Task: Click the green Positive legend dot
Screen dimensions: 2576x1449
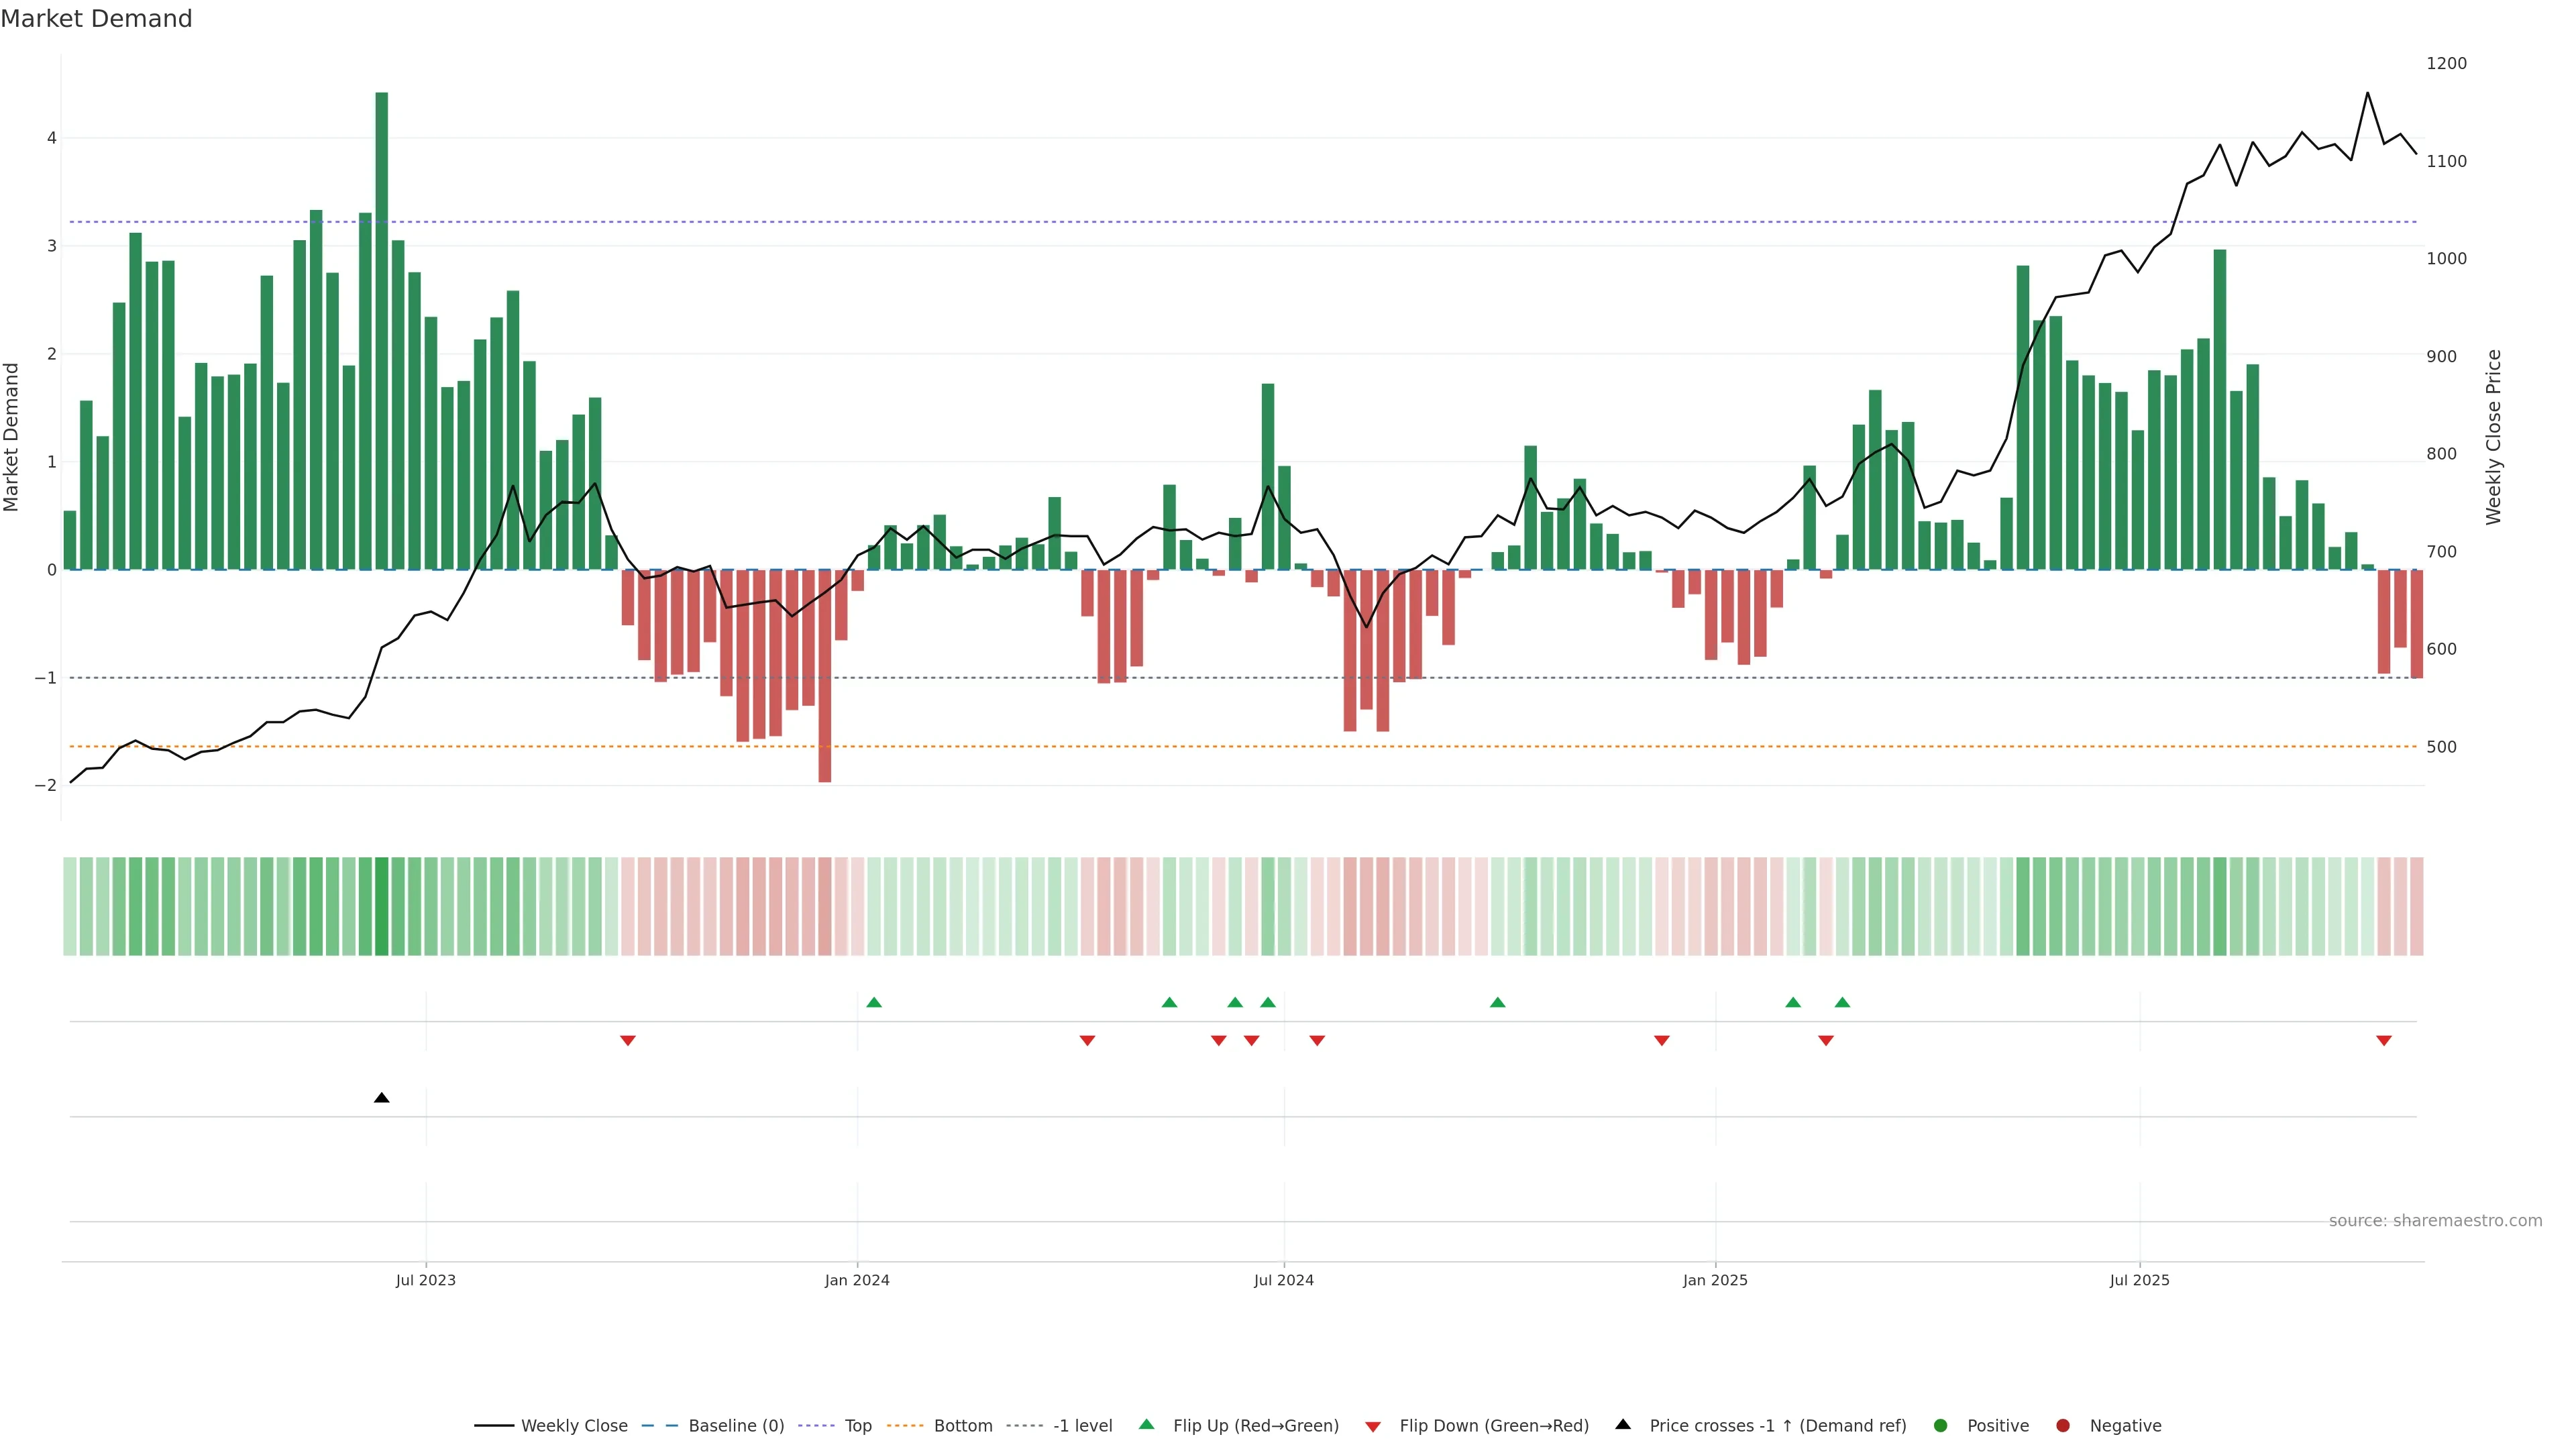Action: 1941,1426
